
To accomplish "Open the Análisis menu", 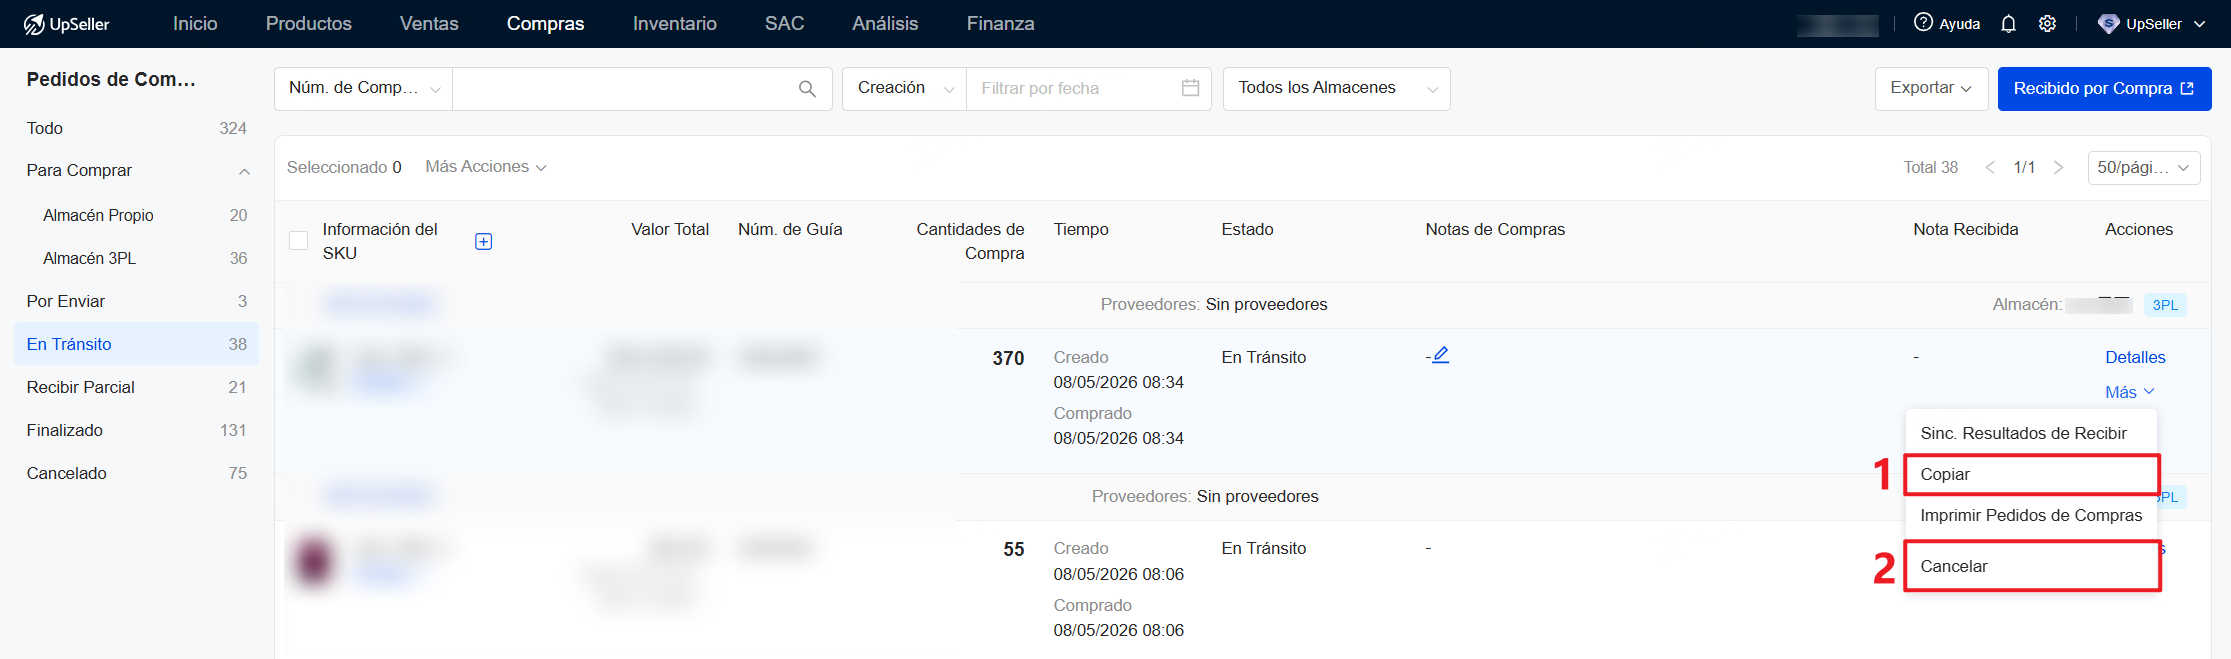I will coord(885,24).
